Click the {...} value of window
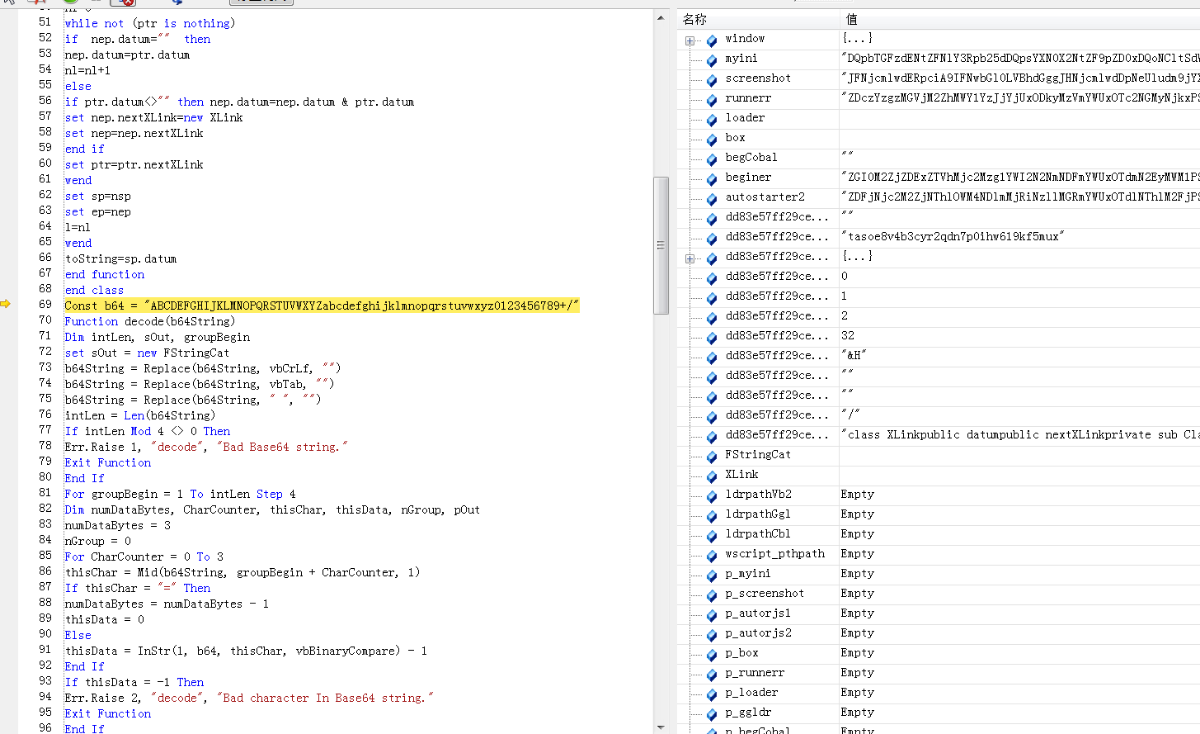Screen dimensions: 1200x734 [x=856, y=39]
